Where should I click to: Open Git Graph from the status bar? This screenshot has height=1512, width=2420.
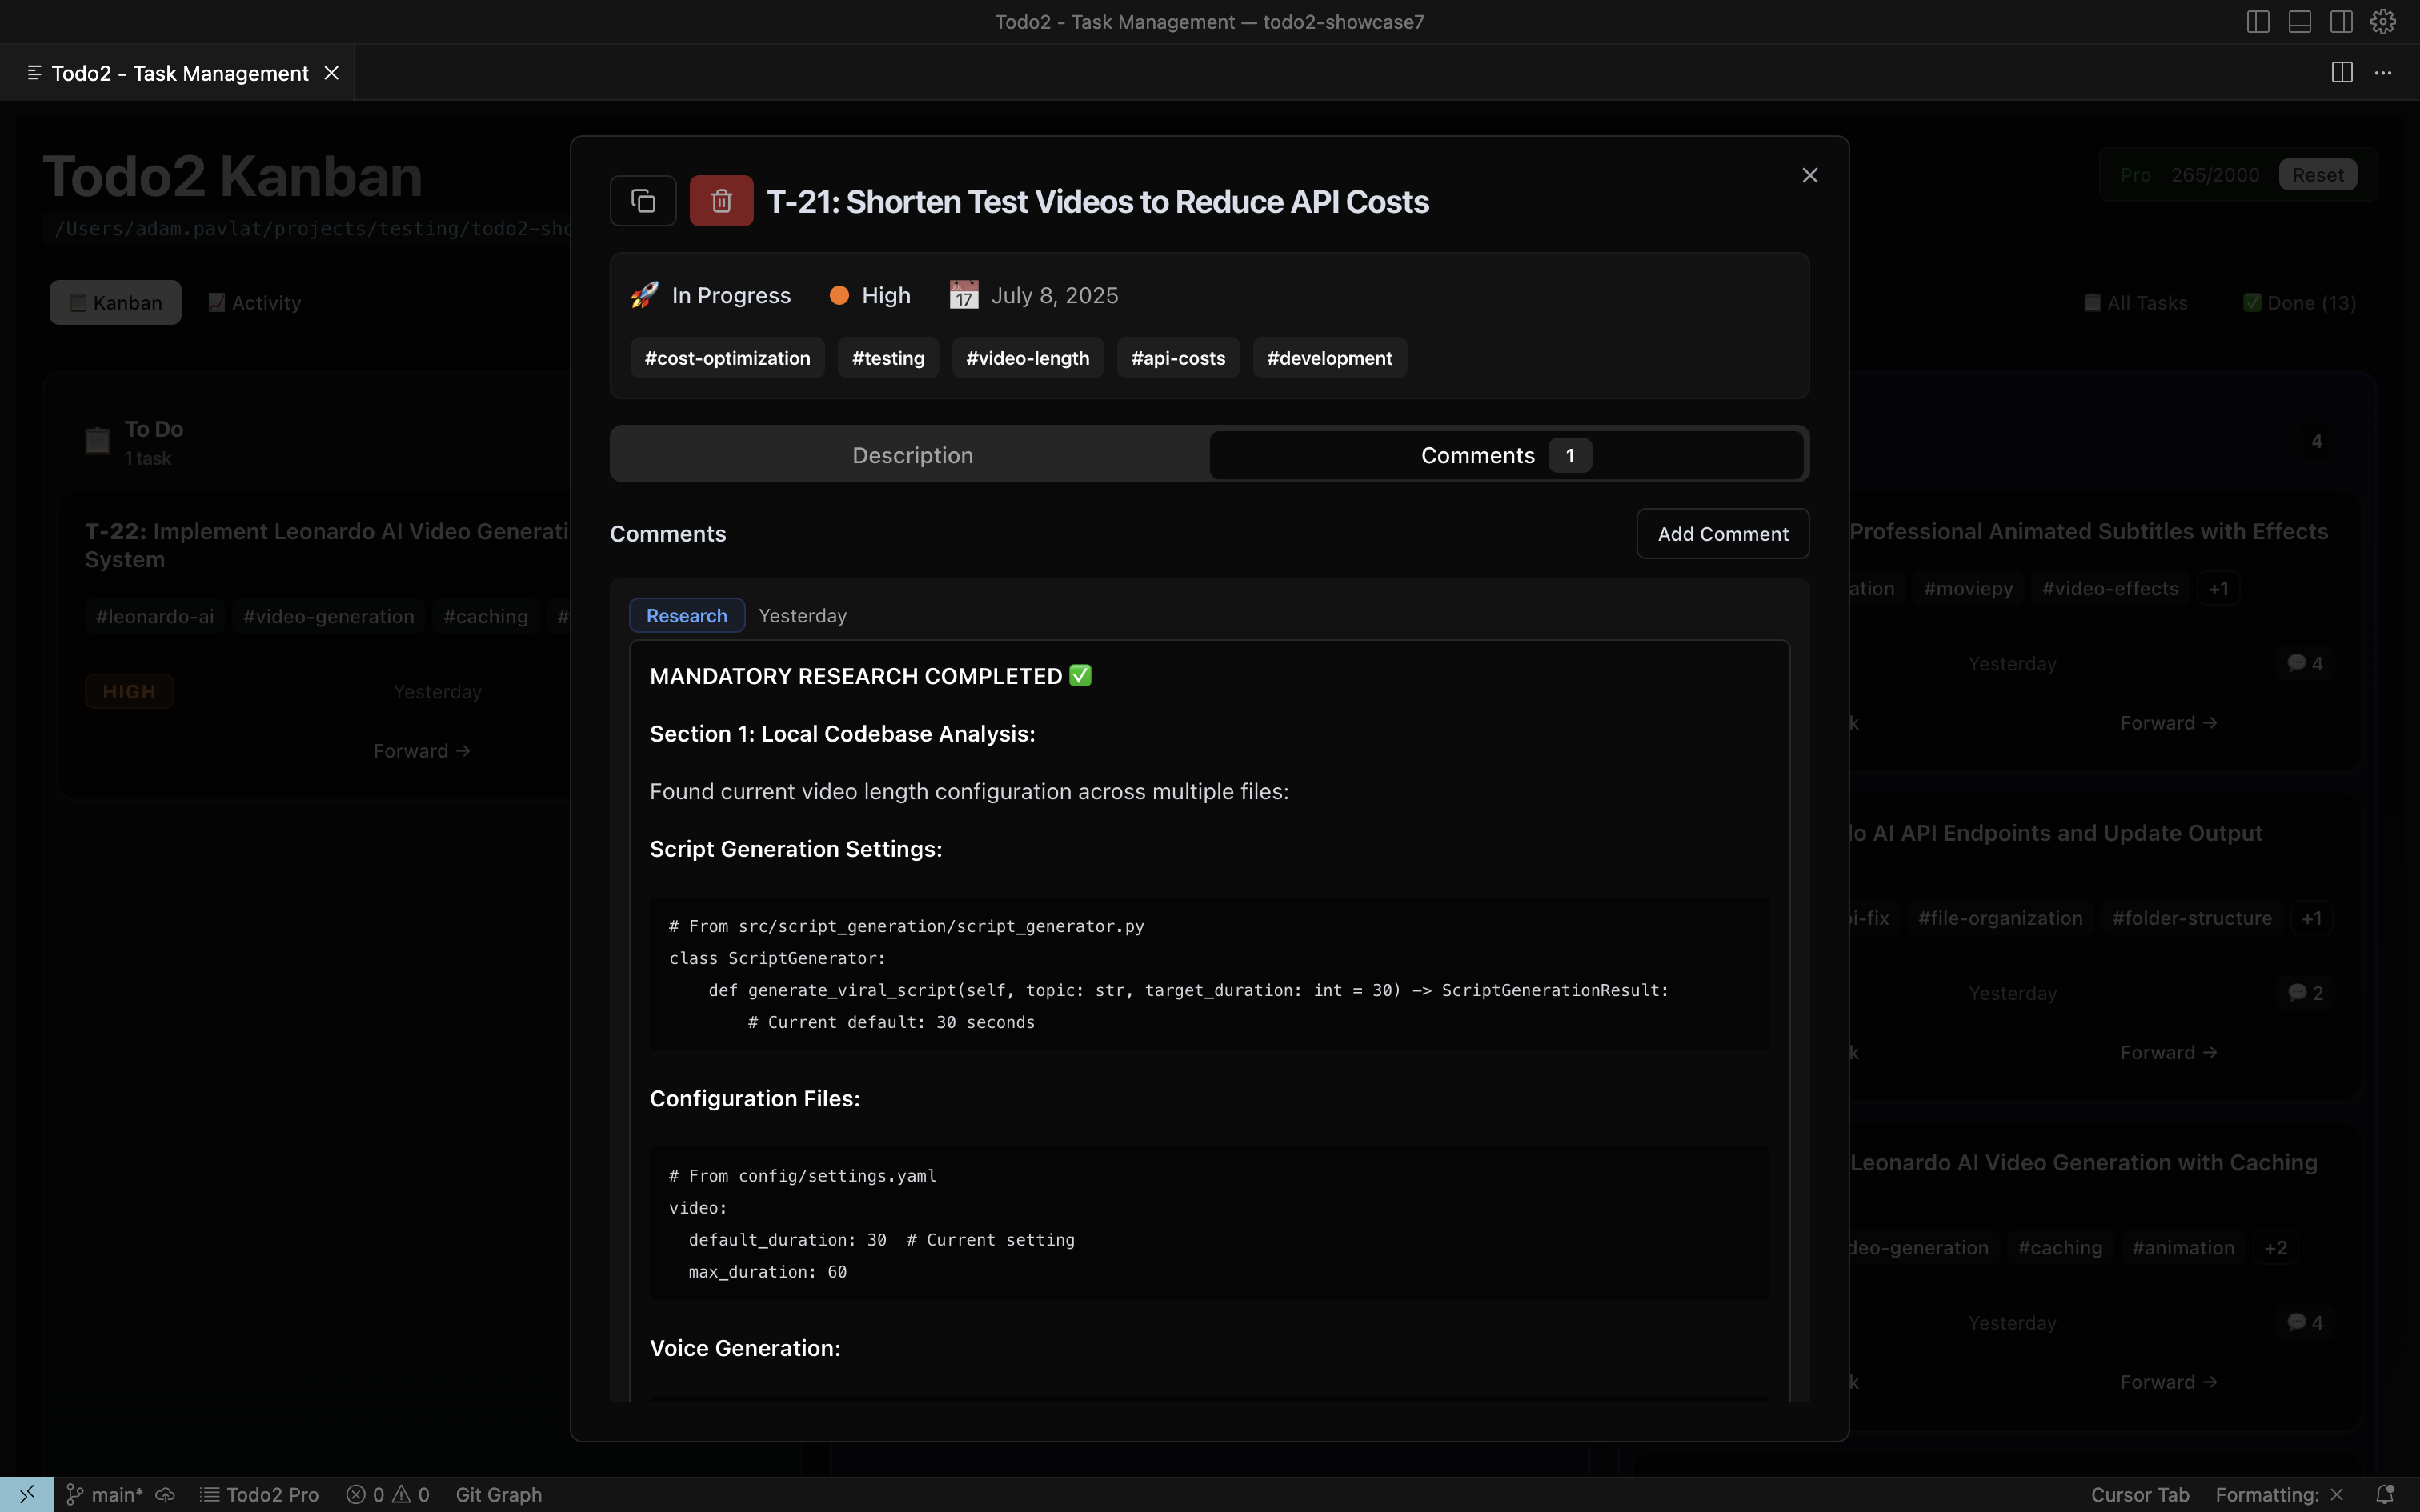point(498,1494)
